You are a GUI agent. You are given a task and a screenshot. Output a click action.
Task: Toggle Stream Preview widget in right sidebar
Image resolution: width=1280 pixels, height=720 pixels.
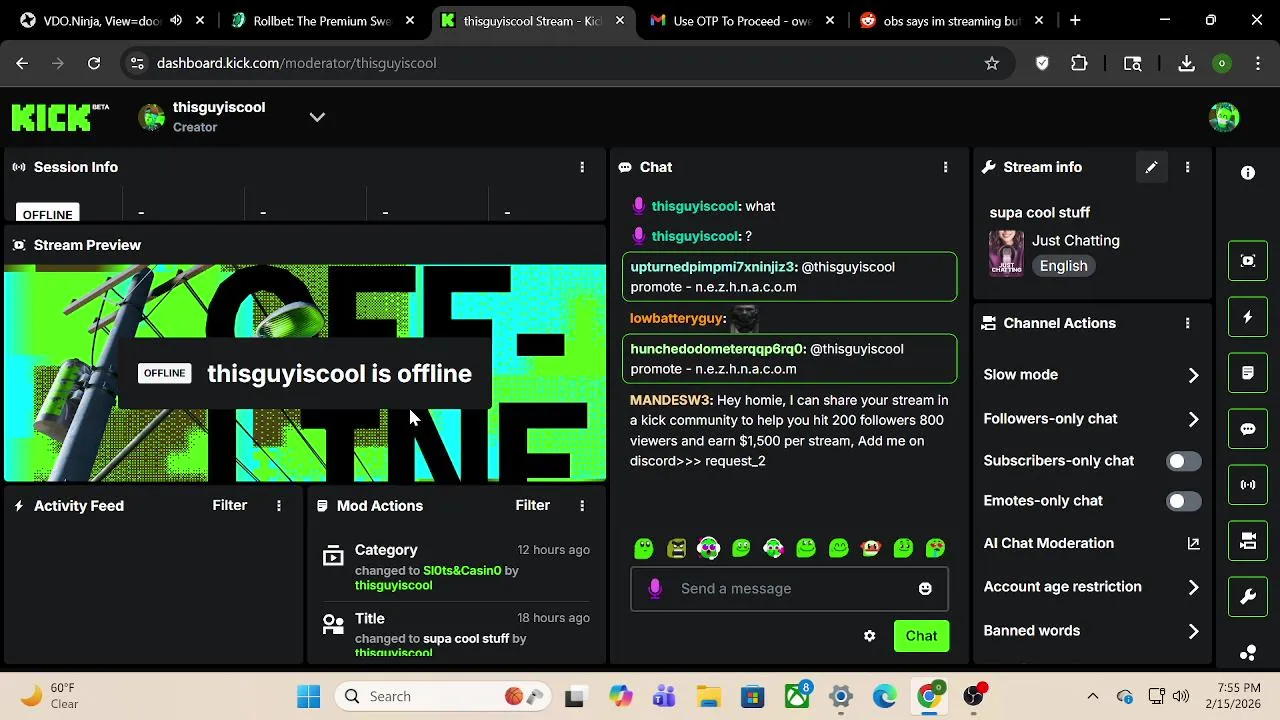[1248, 261]
